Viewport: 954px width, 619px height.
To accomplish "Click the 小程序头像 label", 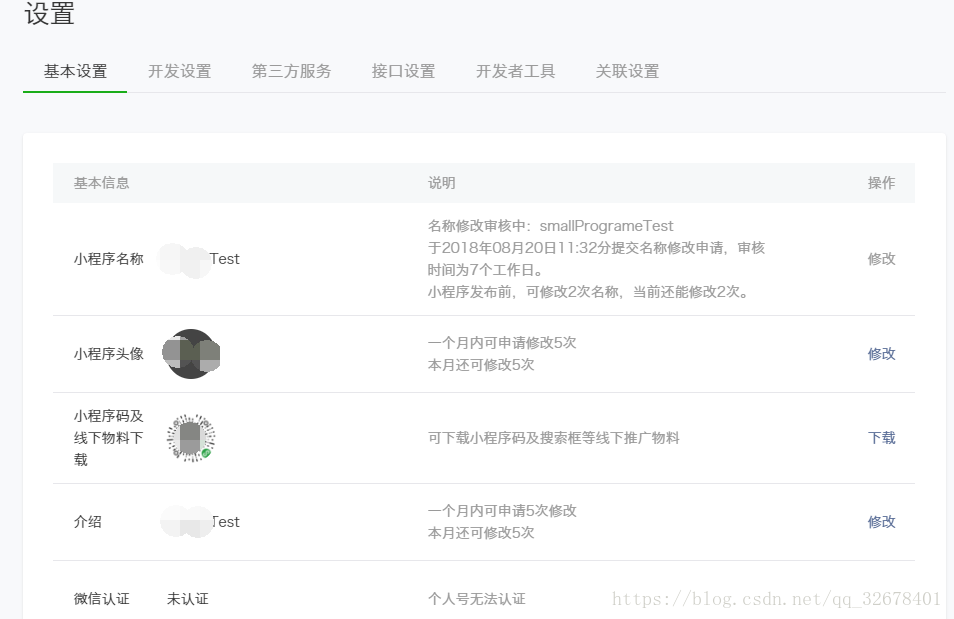I will 109,354.
